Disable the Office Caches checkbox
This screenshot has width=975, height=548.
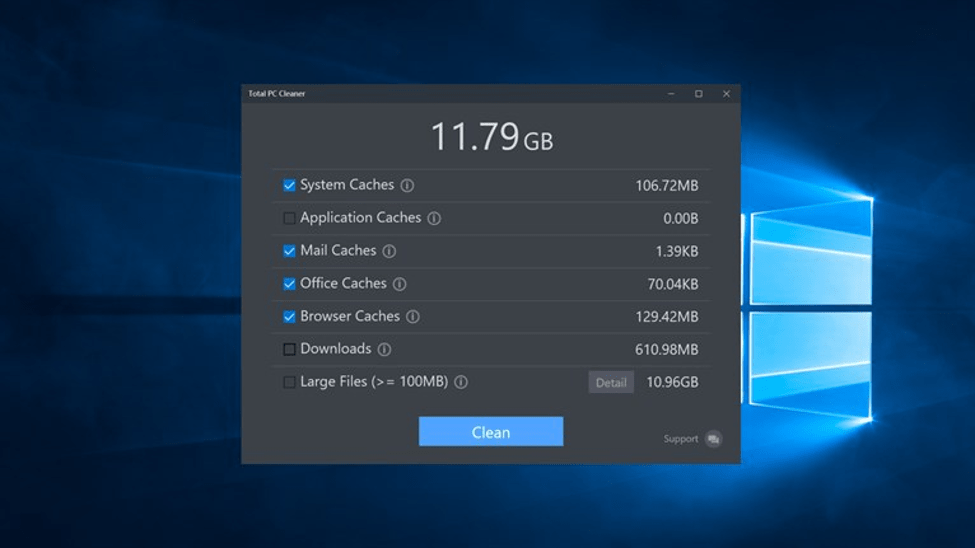pyautogui.click(x=289, y=284)
